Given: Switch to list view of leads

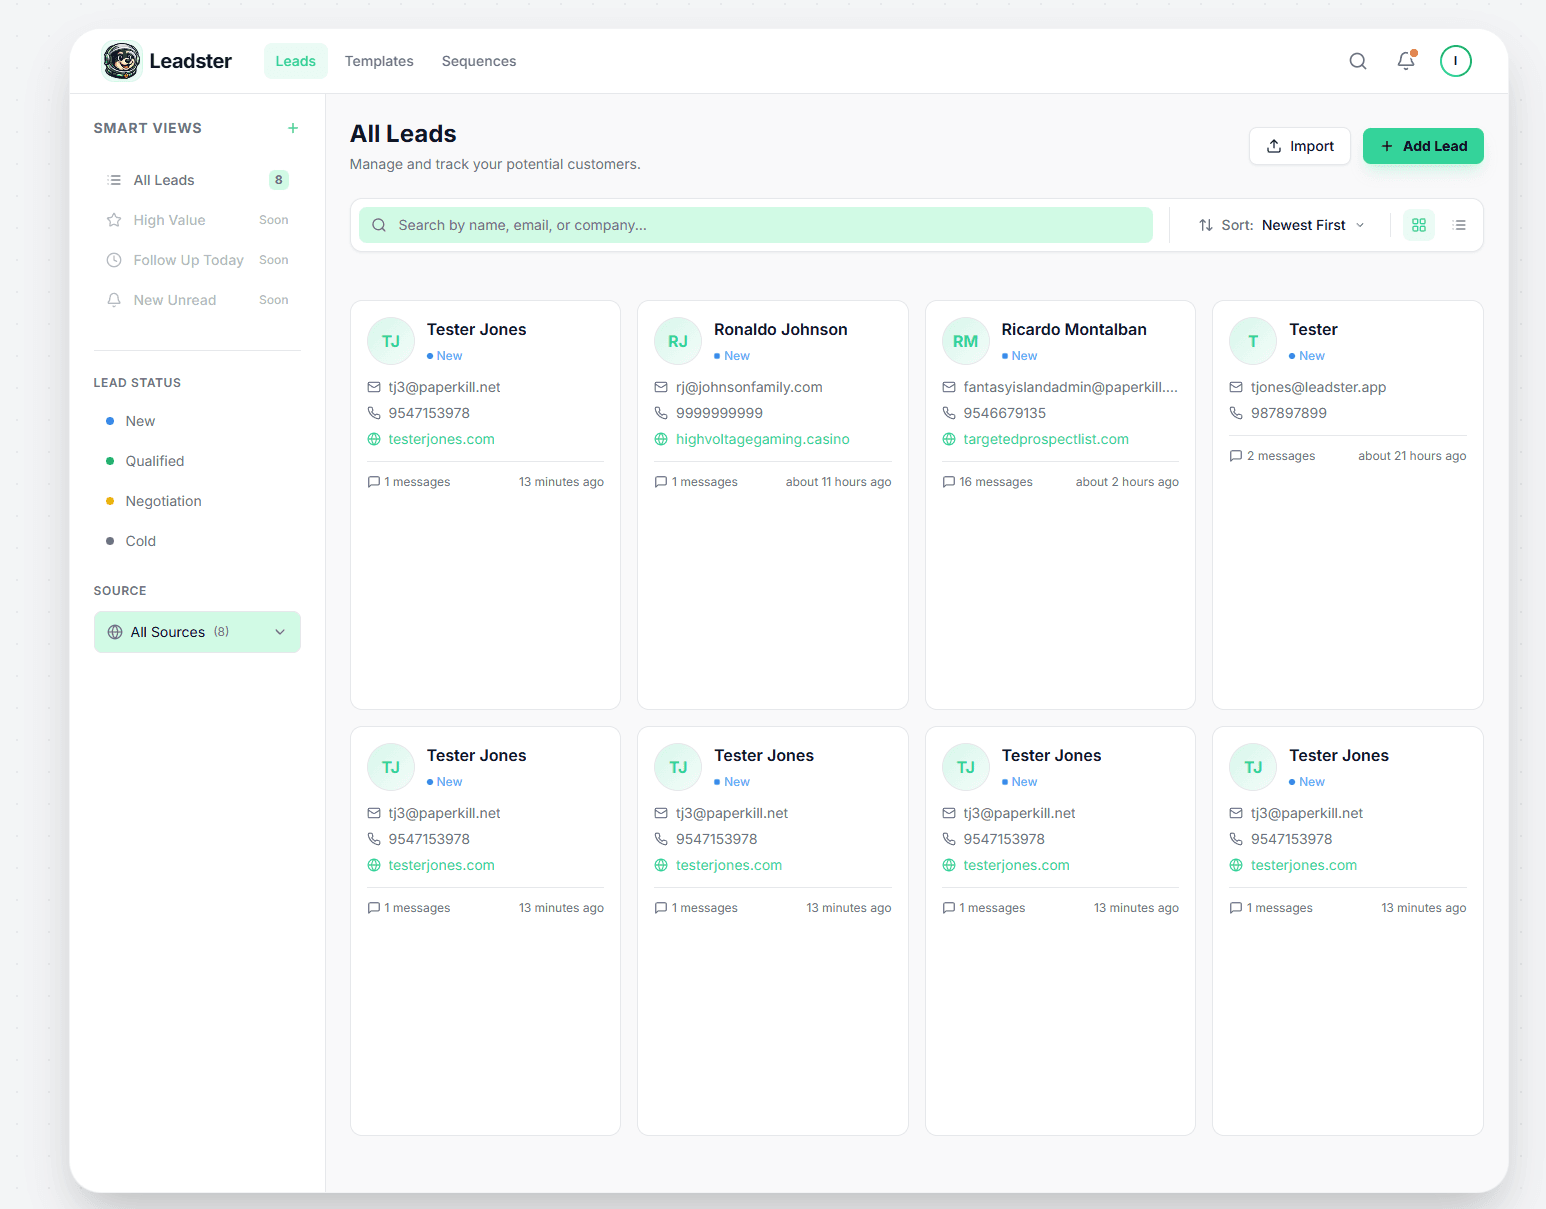Looking at the screenshot, I should point(1459,224).
